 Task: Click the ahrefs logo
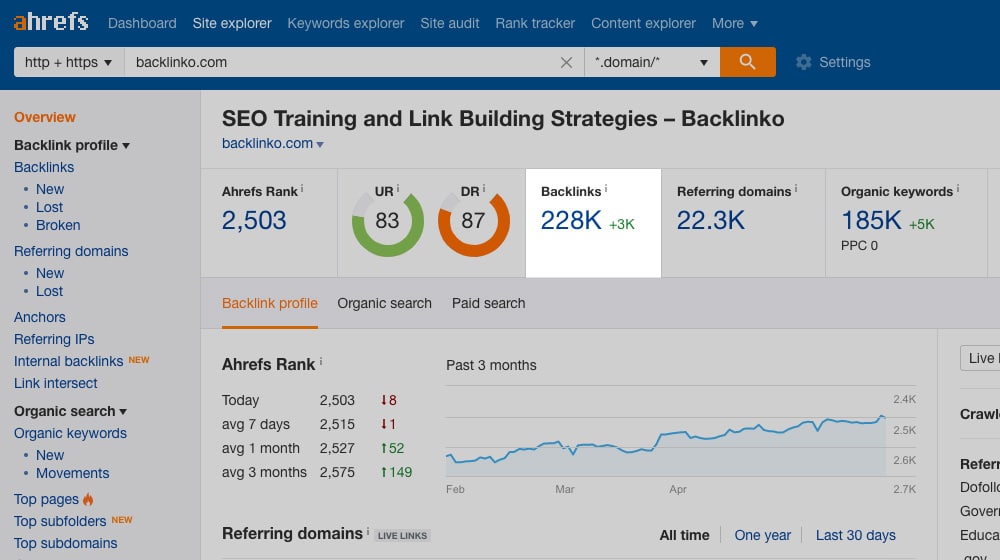click(x=51, y=22)
